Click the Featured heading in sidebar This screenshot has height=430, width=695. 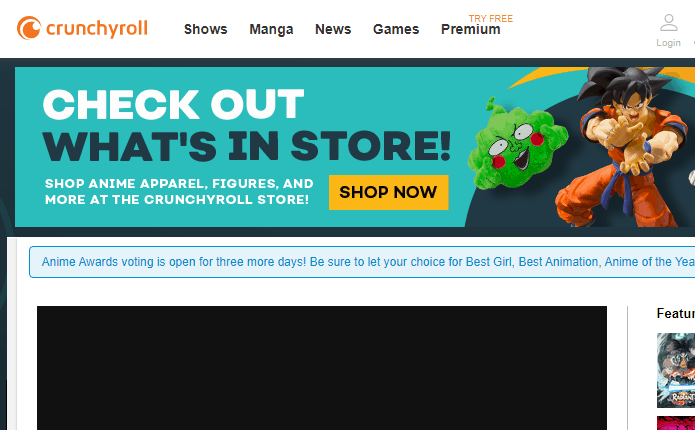click(x=675, y=313)
